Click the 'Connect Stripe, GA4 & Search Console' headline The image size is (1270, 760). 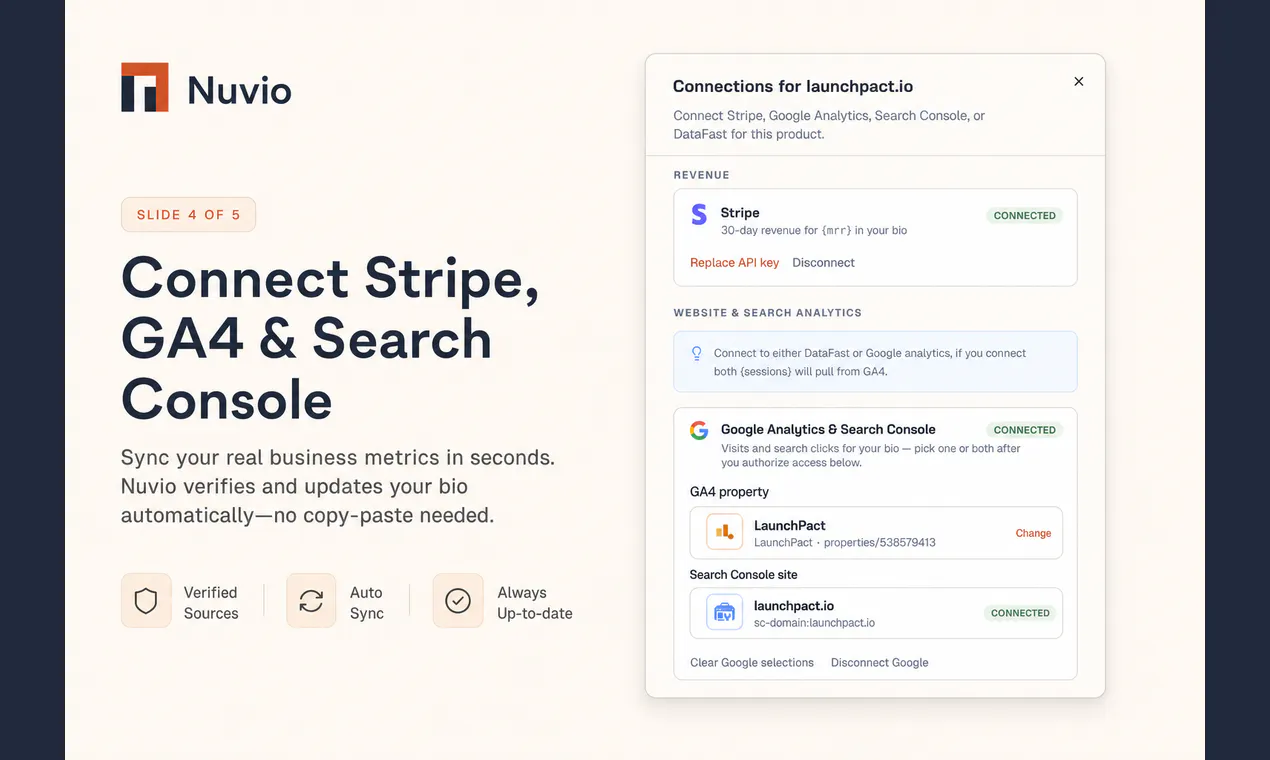tap(330, 339)
